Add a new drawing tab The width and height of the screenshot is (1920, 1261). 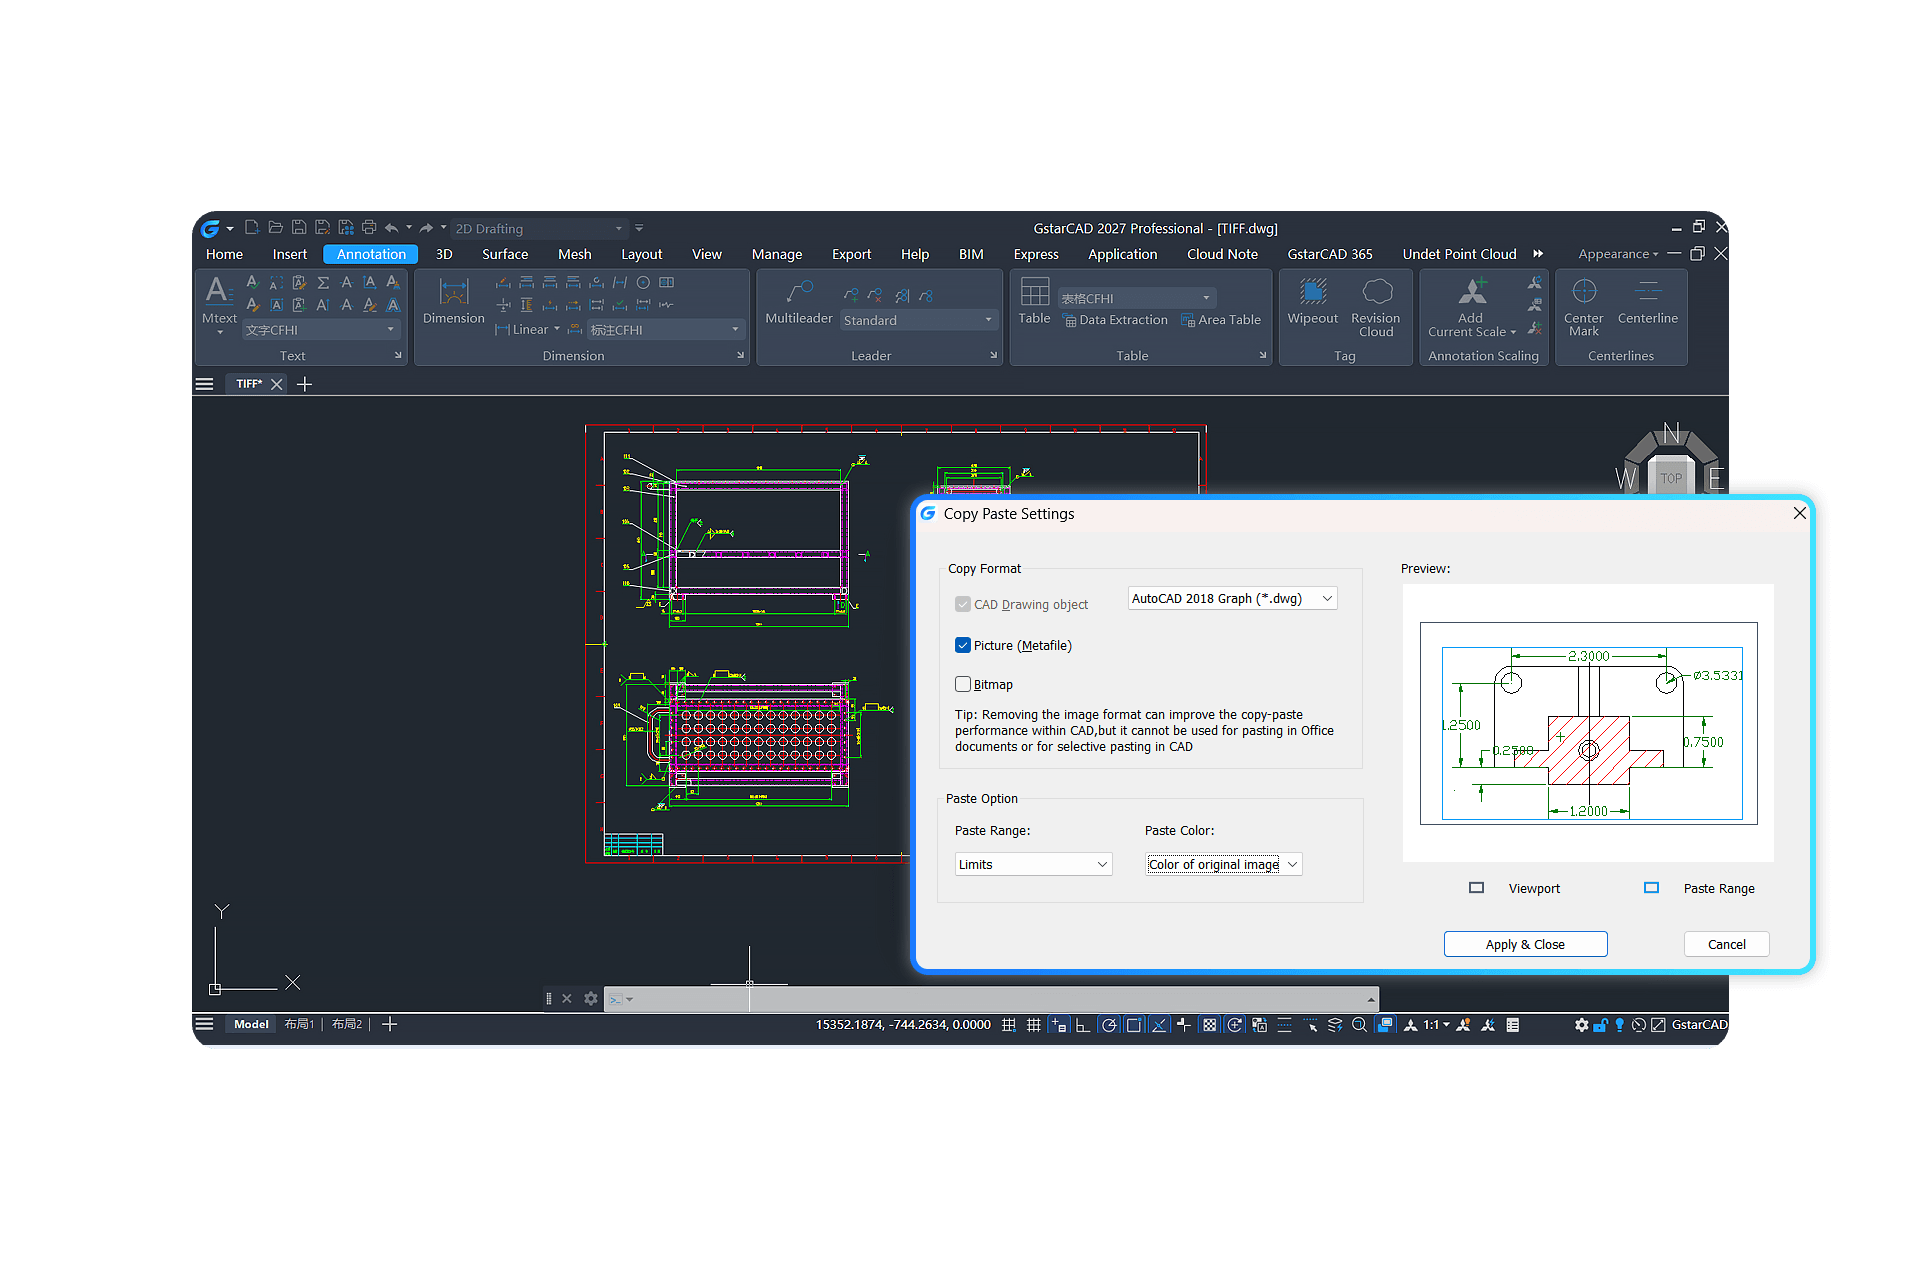(x=305, y=384)
